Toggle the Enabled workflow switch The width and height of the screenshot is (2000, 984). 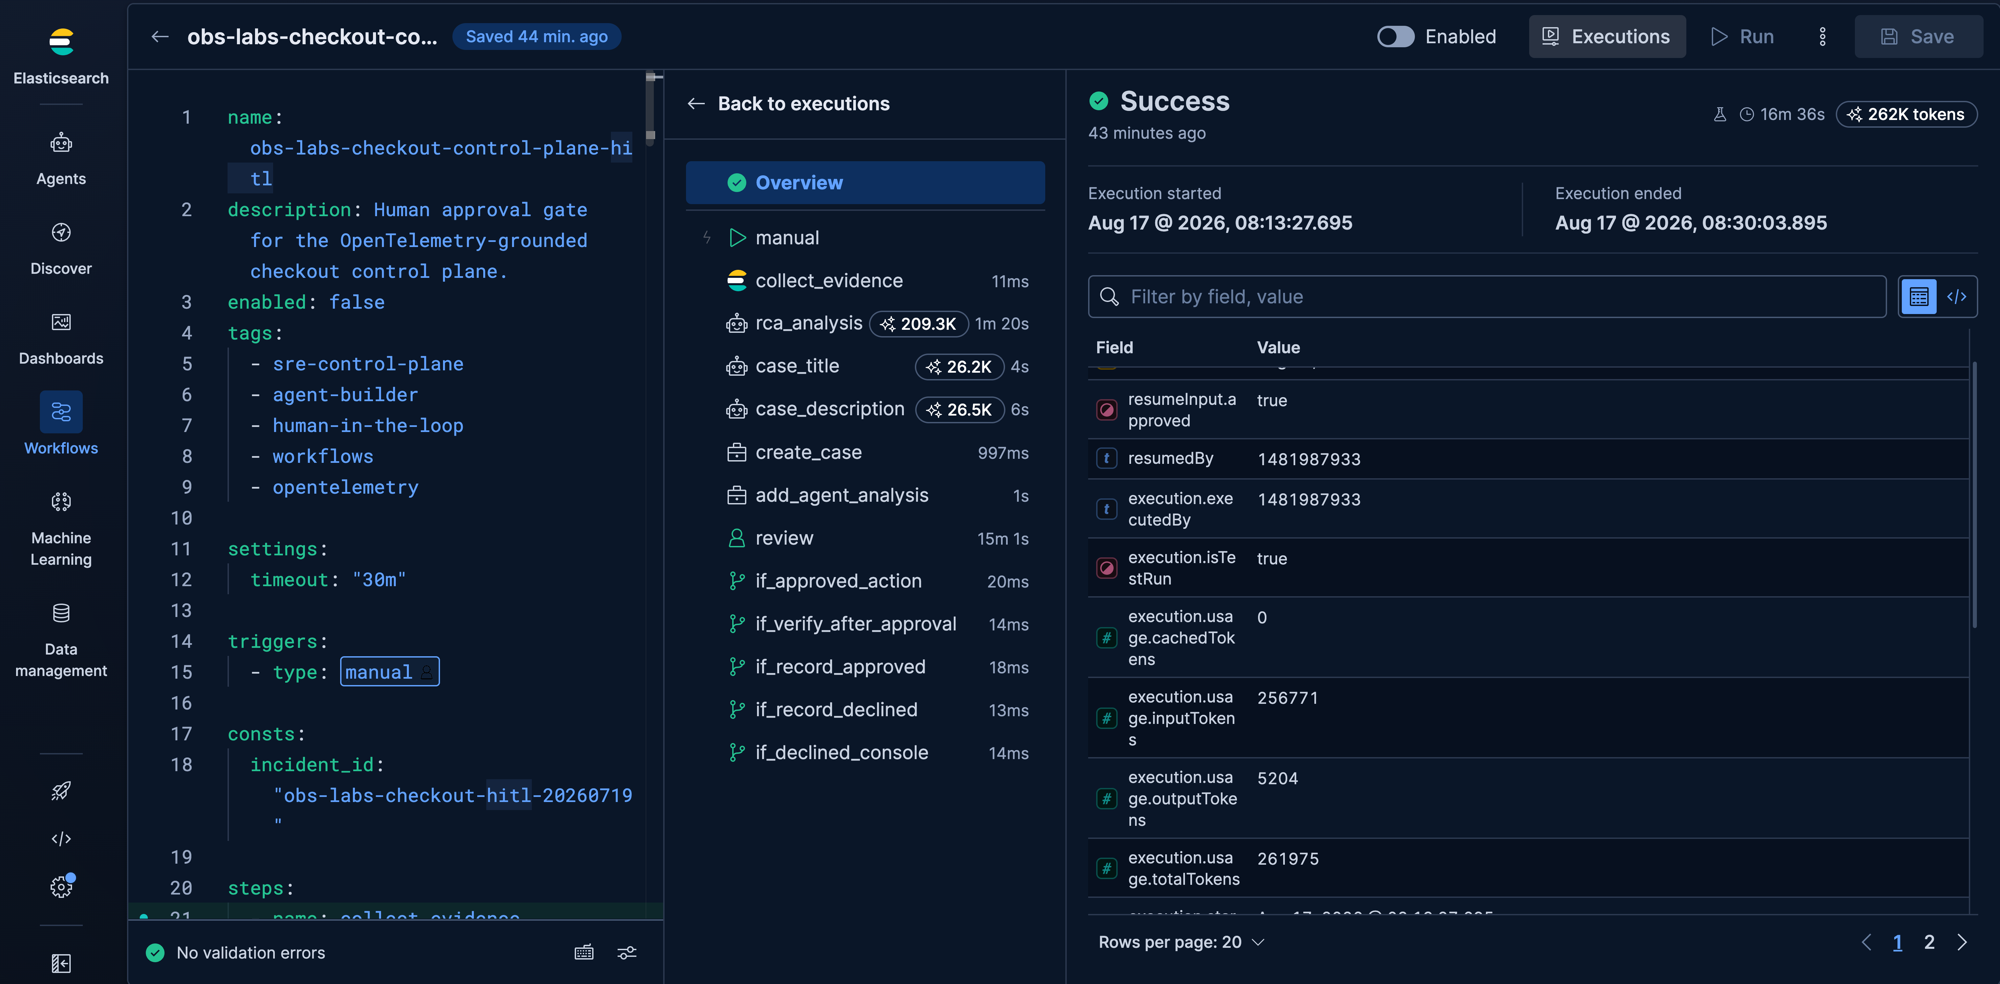pyautogui.click(x=1396, y=37)
